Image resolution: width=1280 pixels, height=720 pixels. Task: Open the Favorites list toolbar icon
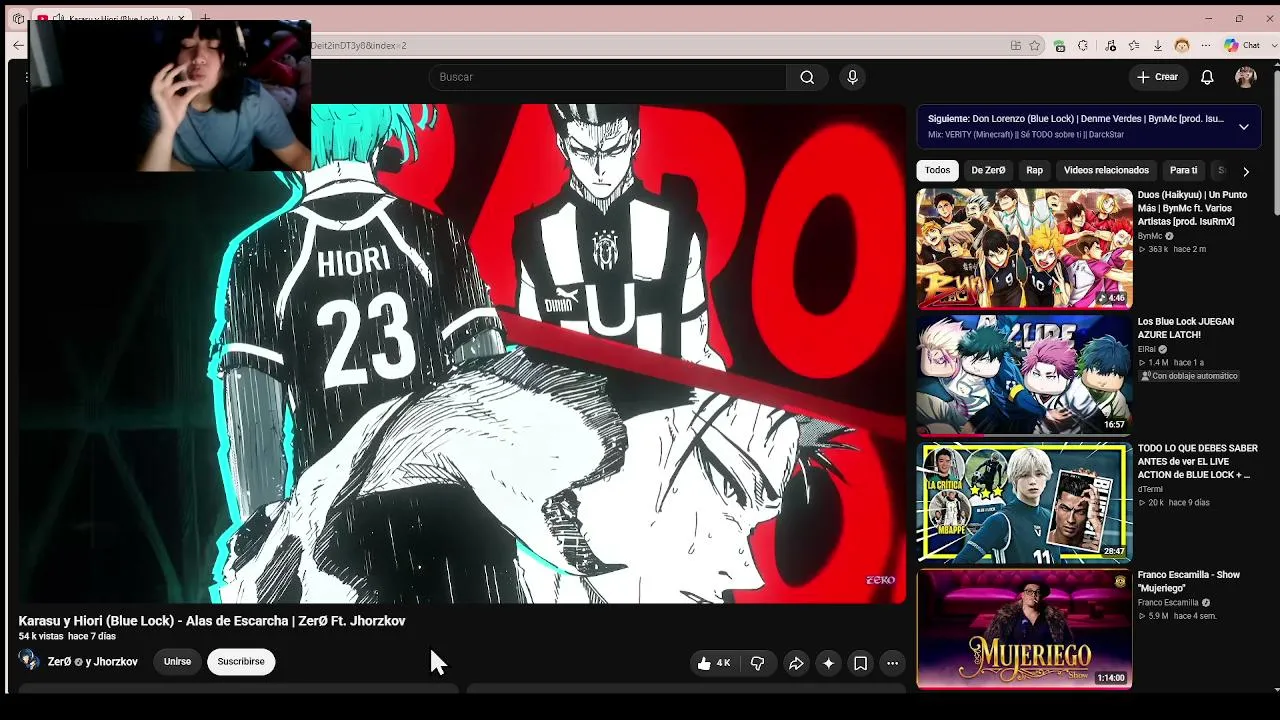tap(1134, 45)
